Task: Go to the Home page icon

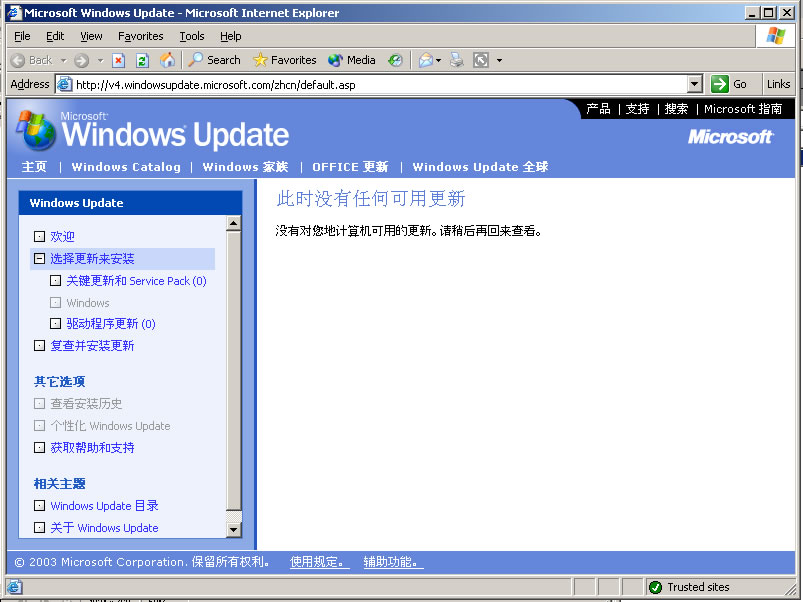Action: [x=167, y=60]
